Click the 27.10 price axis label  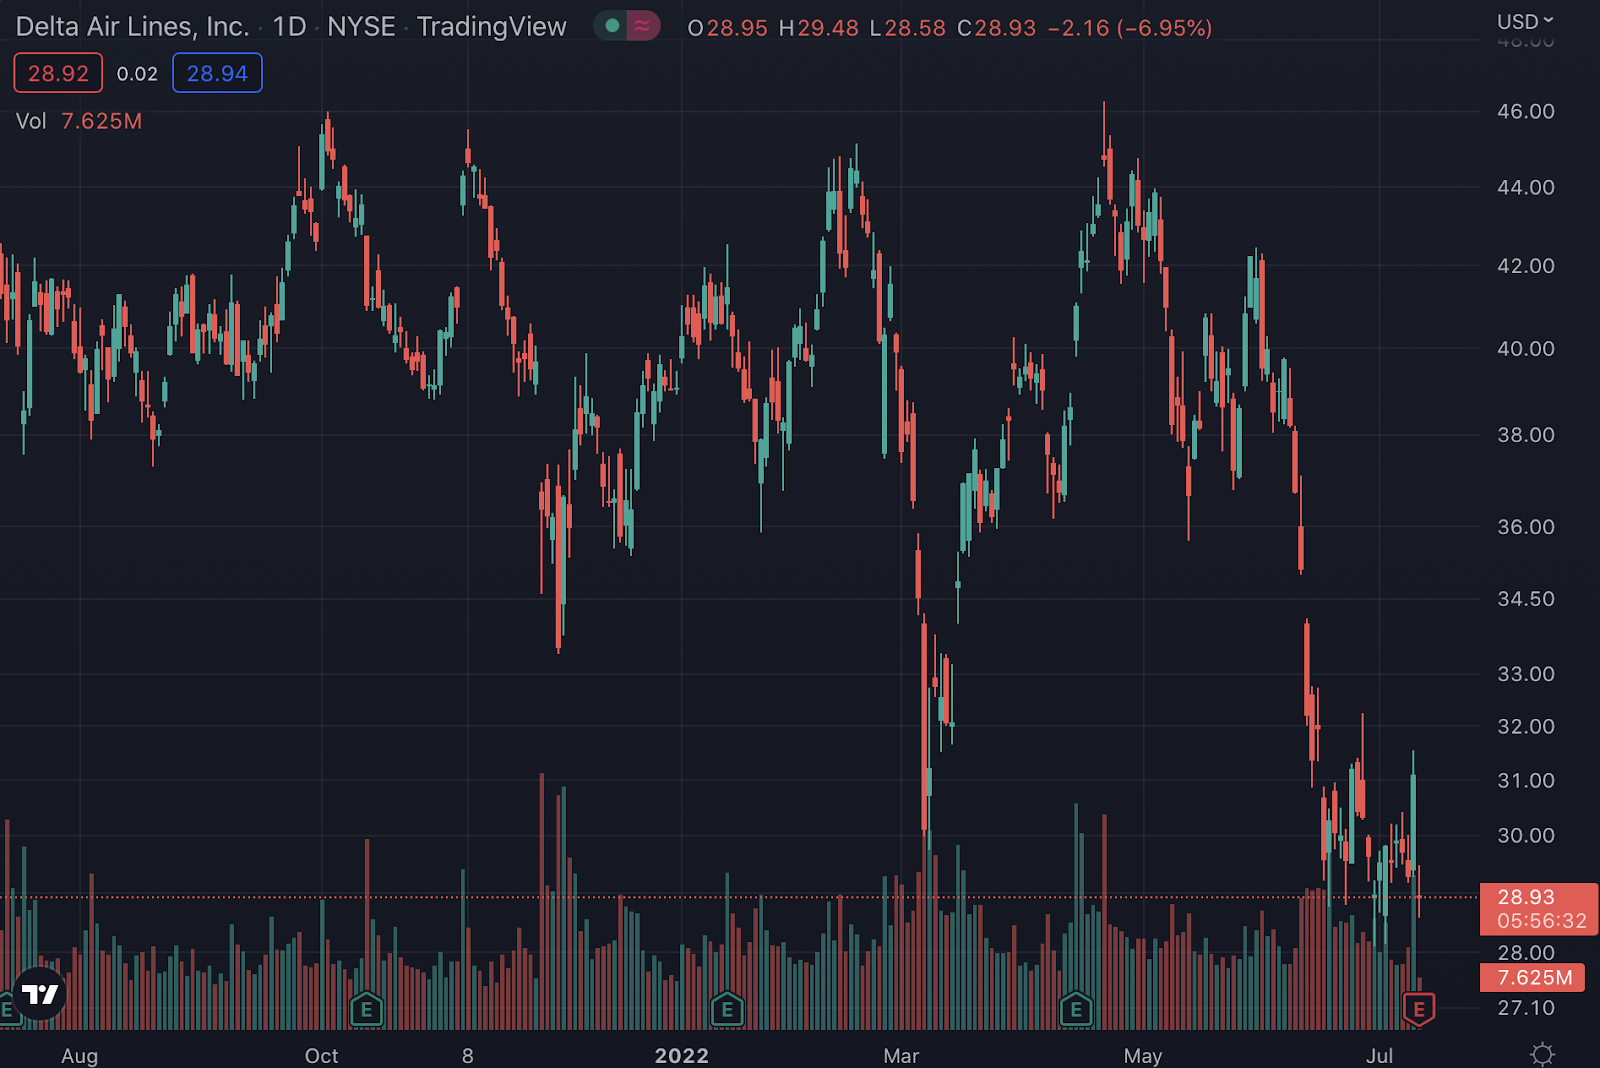pyautogui.click(x=1526, y=1007)
